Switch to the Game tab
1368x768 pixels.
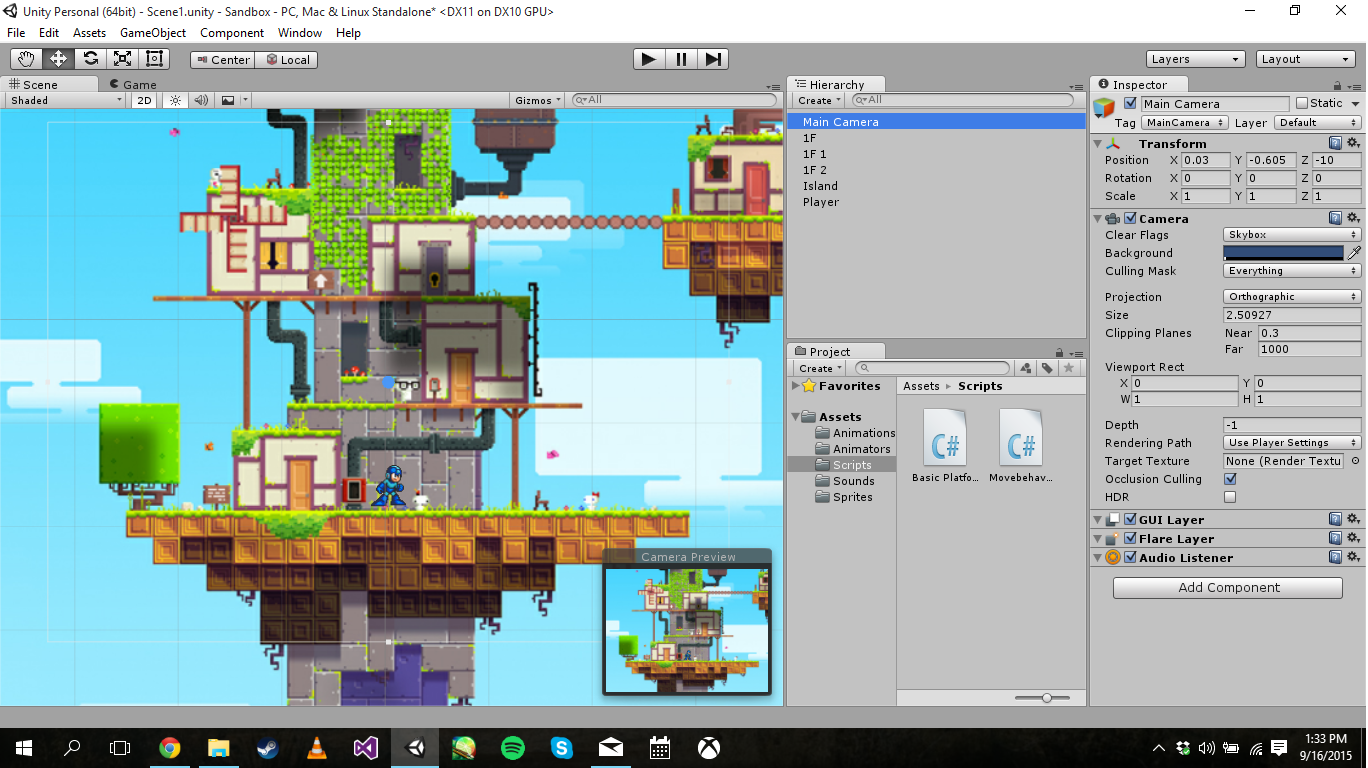[133, 85]
